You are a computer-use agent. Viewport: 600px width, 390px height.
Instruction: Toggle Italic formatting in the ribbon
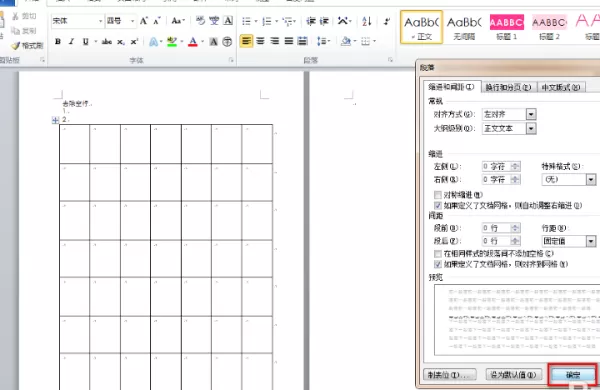71,42
